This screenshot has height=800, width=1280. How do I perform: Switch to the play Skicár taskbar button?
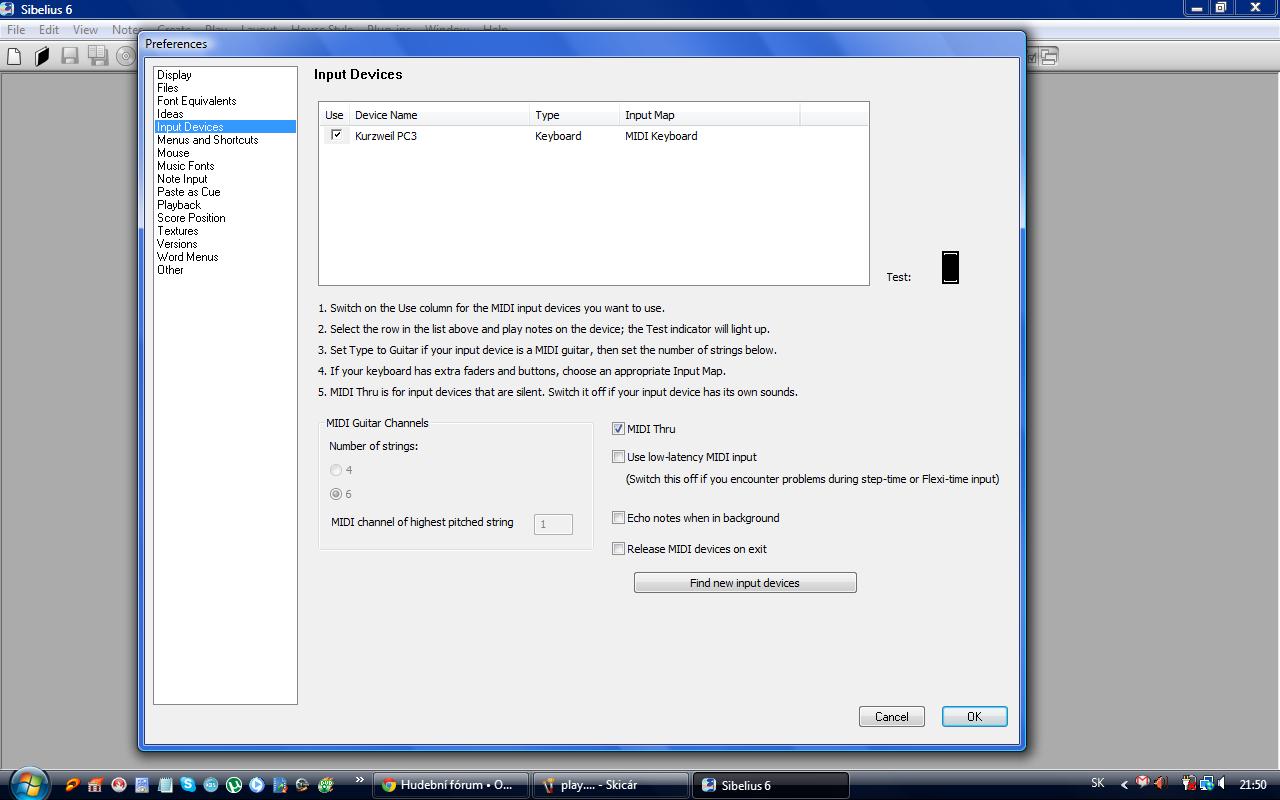pos(611,785)
